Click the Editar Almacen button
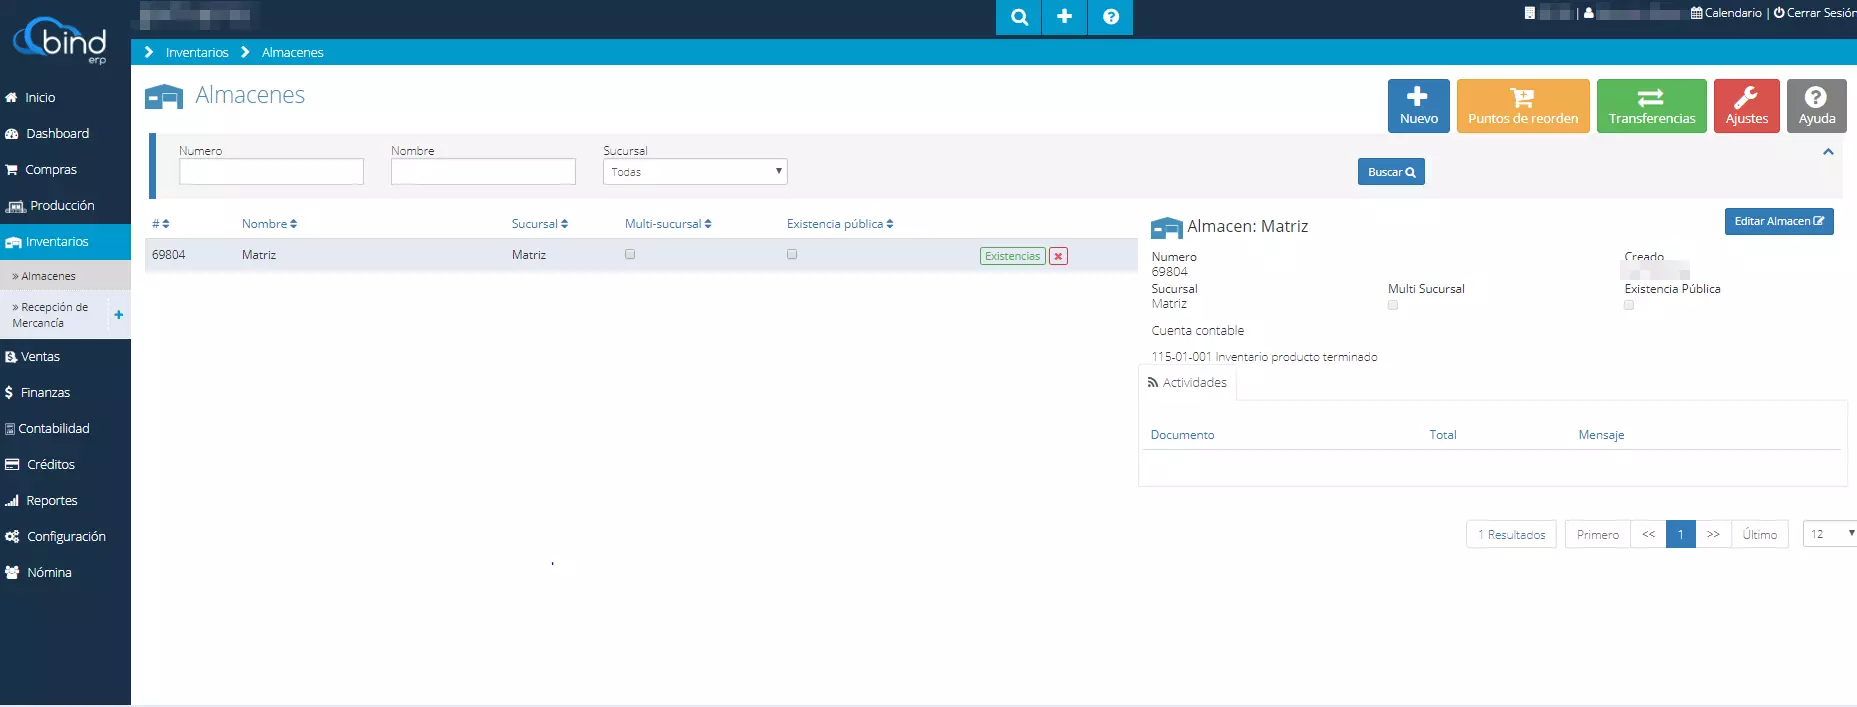Viewport: 1857px width, 707px height. point(1778,222)
